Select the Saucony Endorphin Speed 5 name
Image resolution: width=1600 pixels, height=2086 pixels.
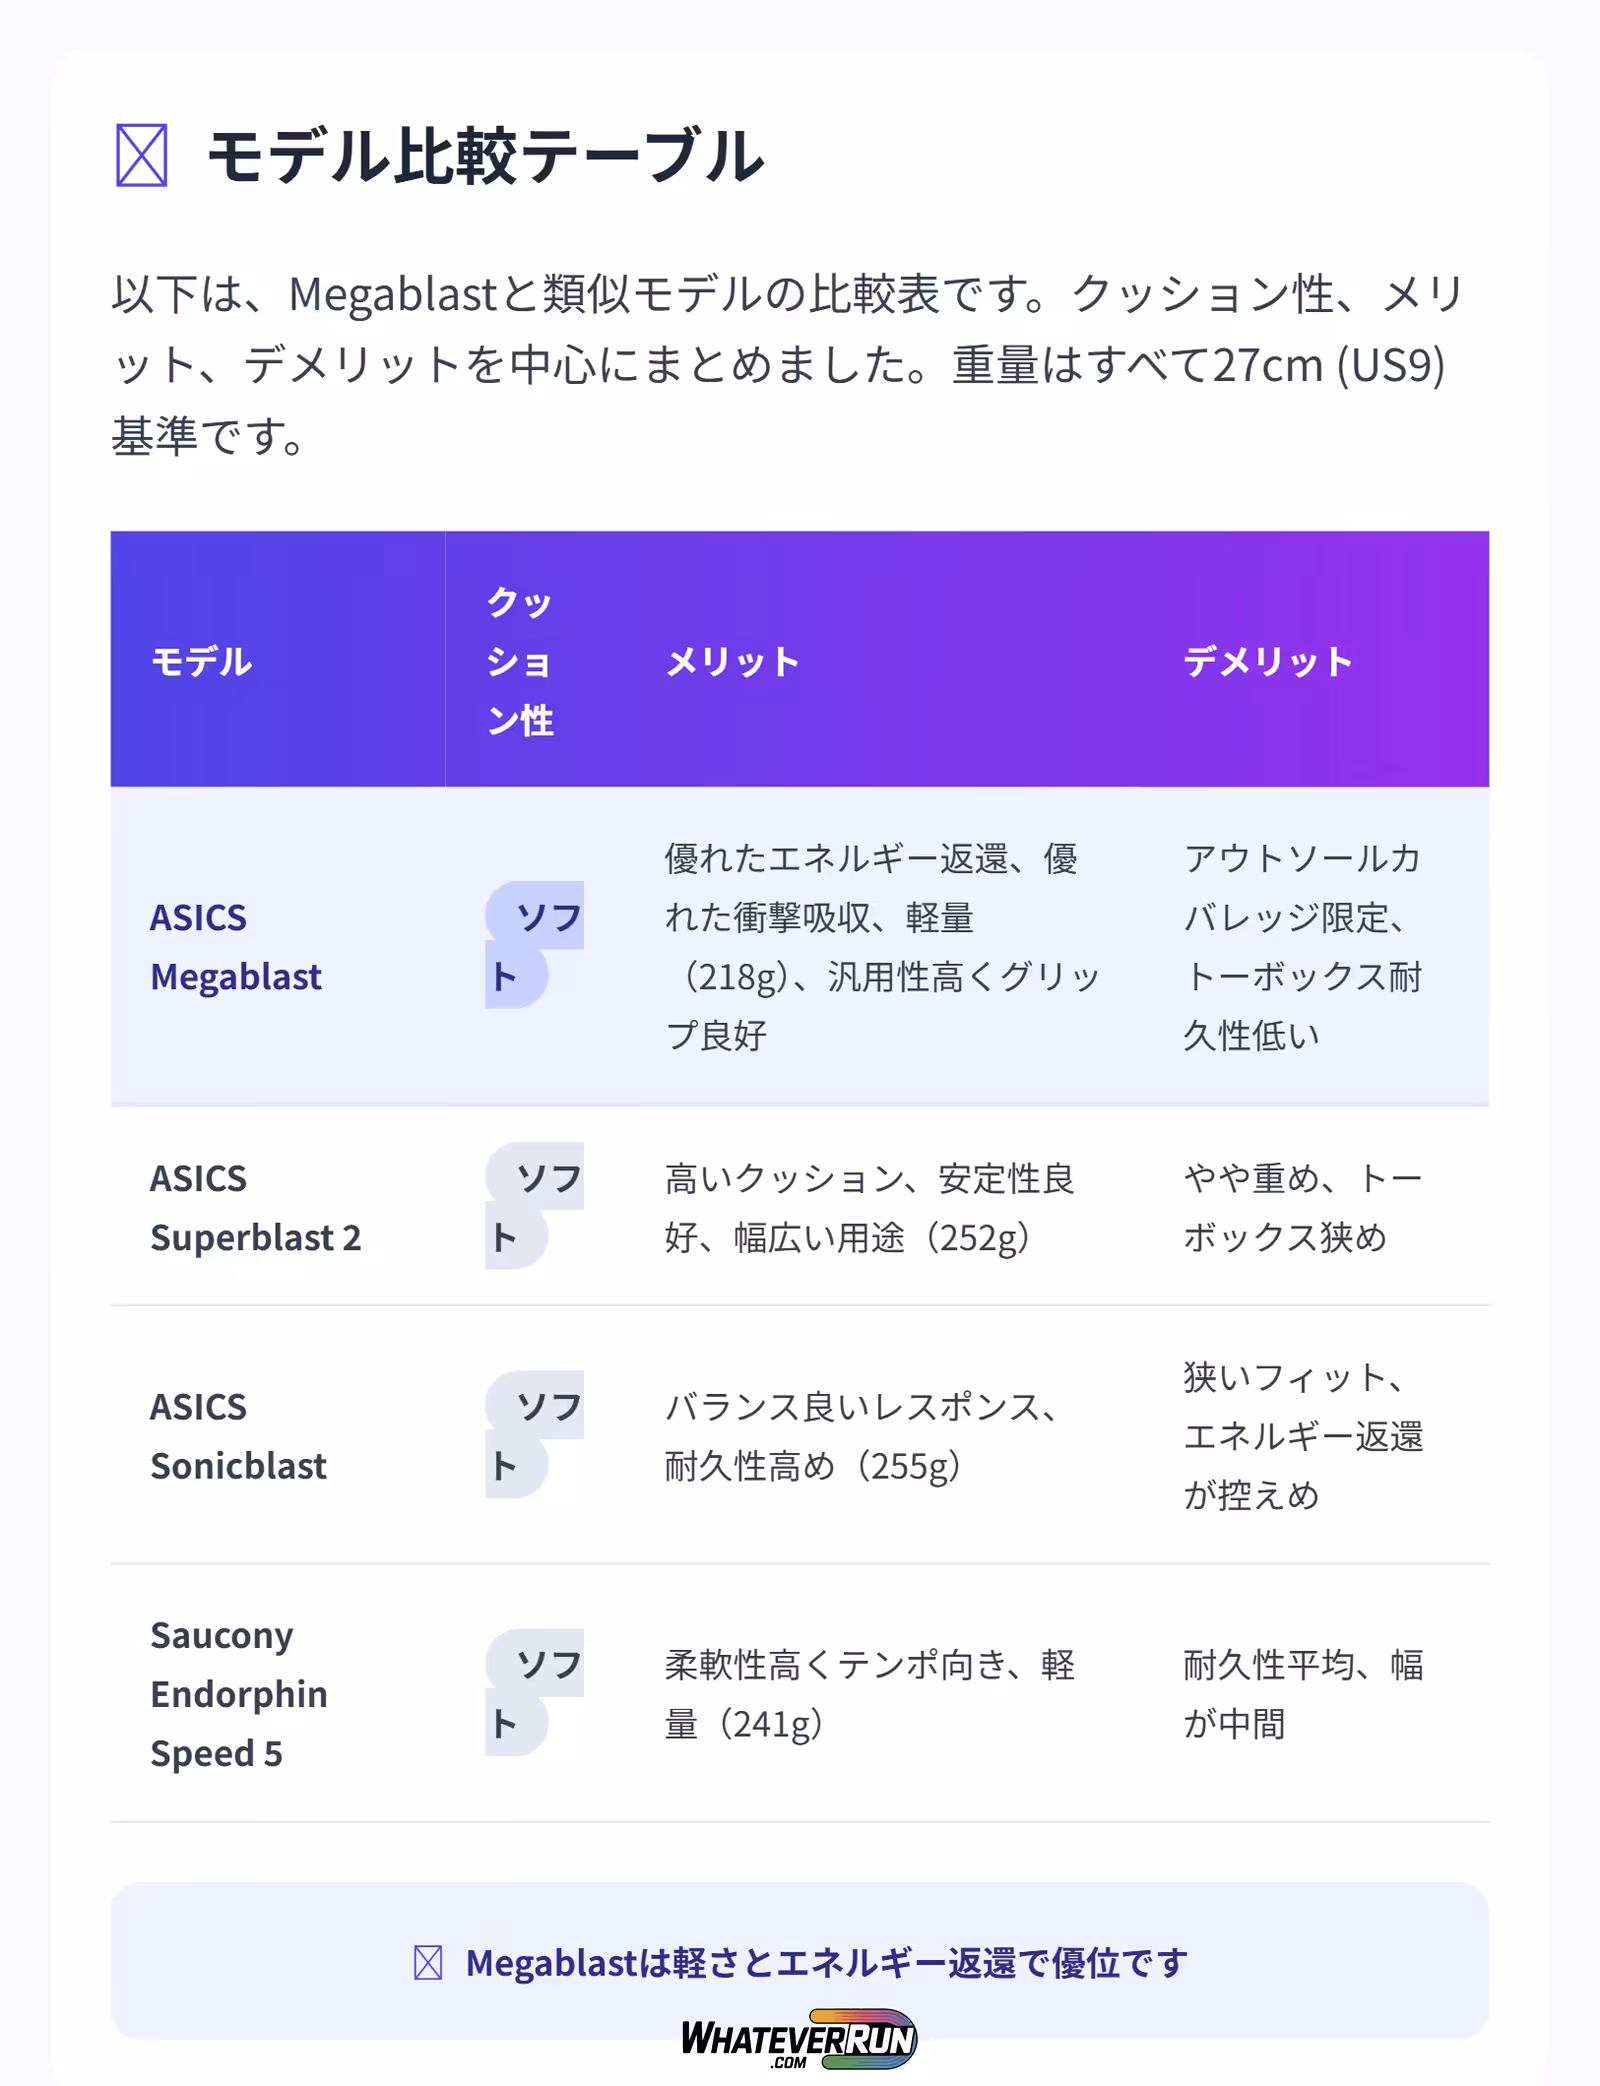click(238, 1693)
